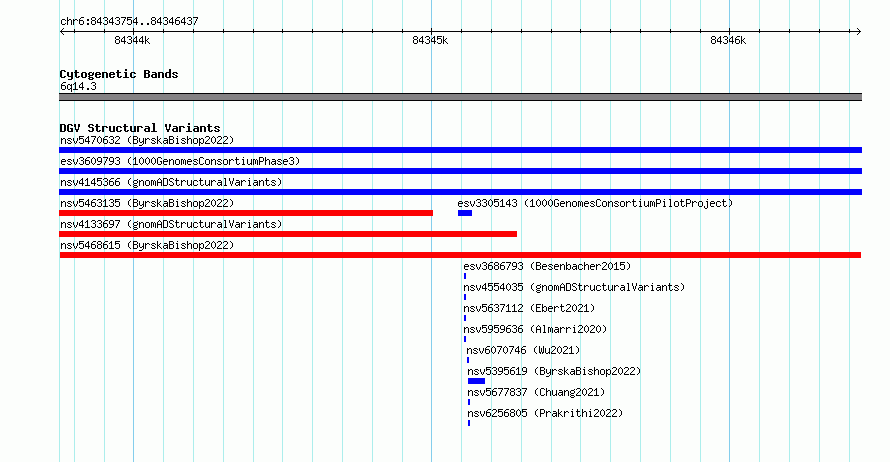Click the 84344k ruler label

pyautogui.click(x=132, y=40)
